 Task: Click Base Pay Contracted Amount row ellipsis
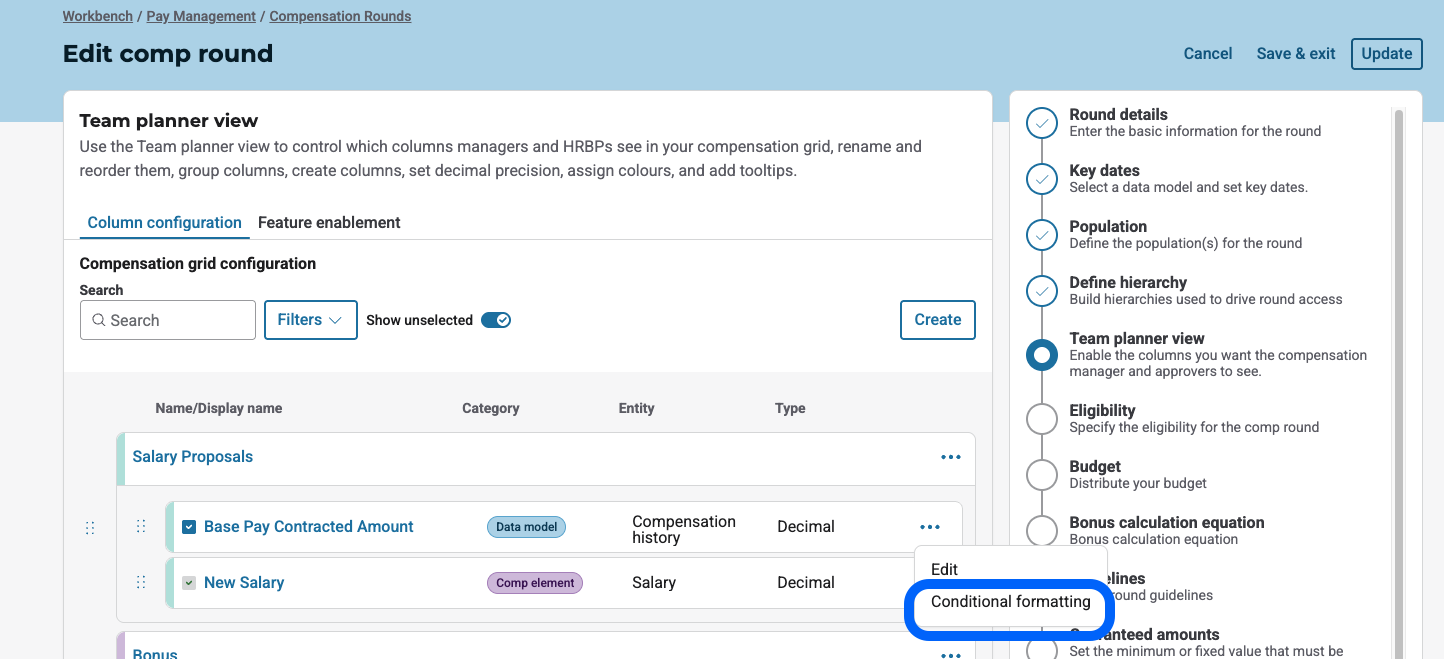(929, 527)
